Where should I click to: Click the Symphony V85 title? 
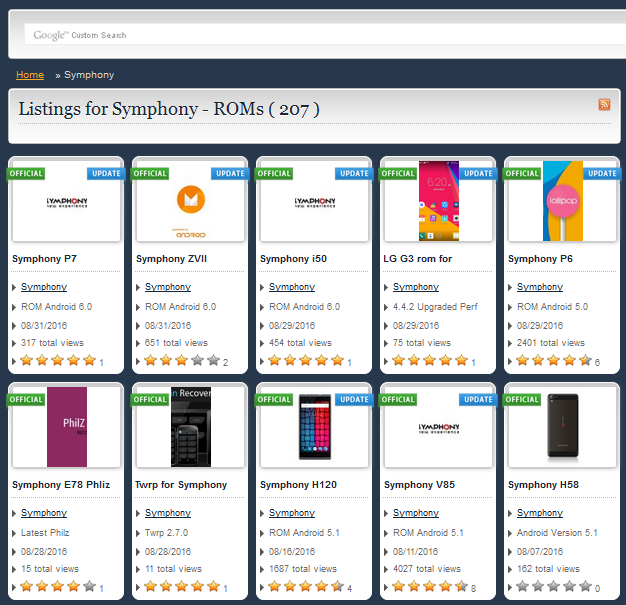419,485
